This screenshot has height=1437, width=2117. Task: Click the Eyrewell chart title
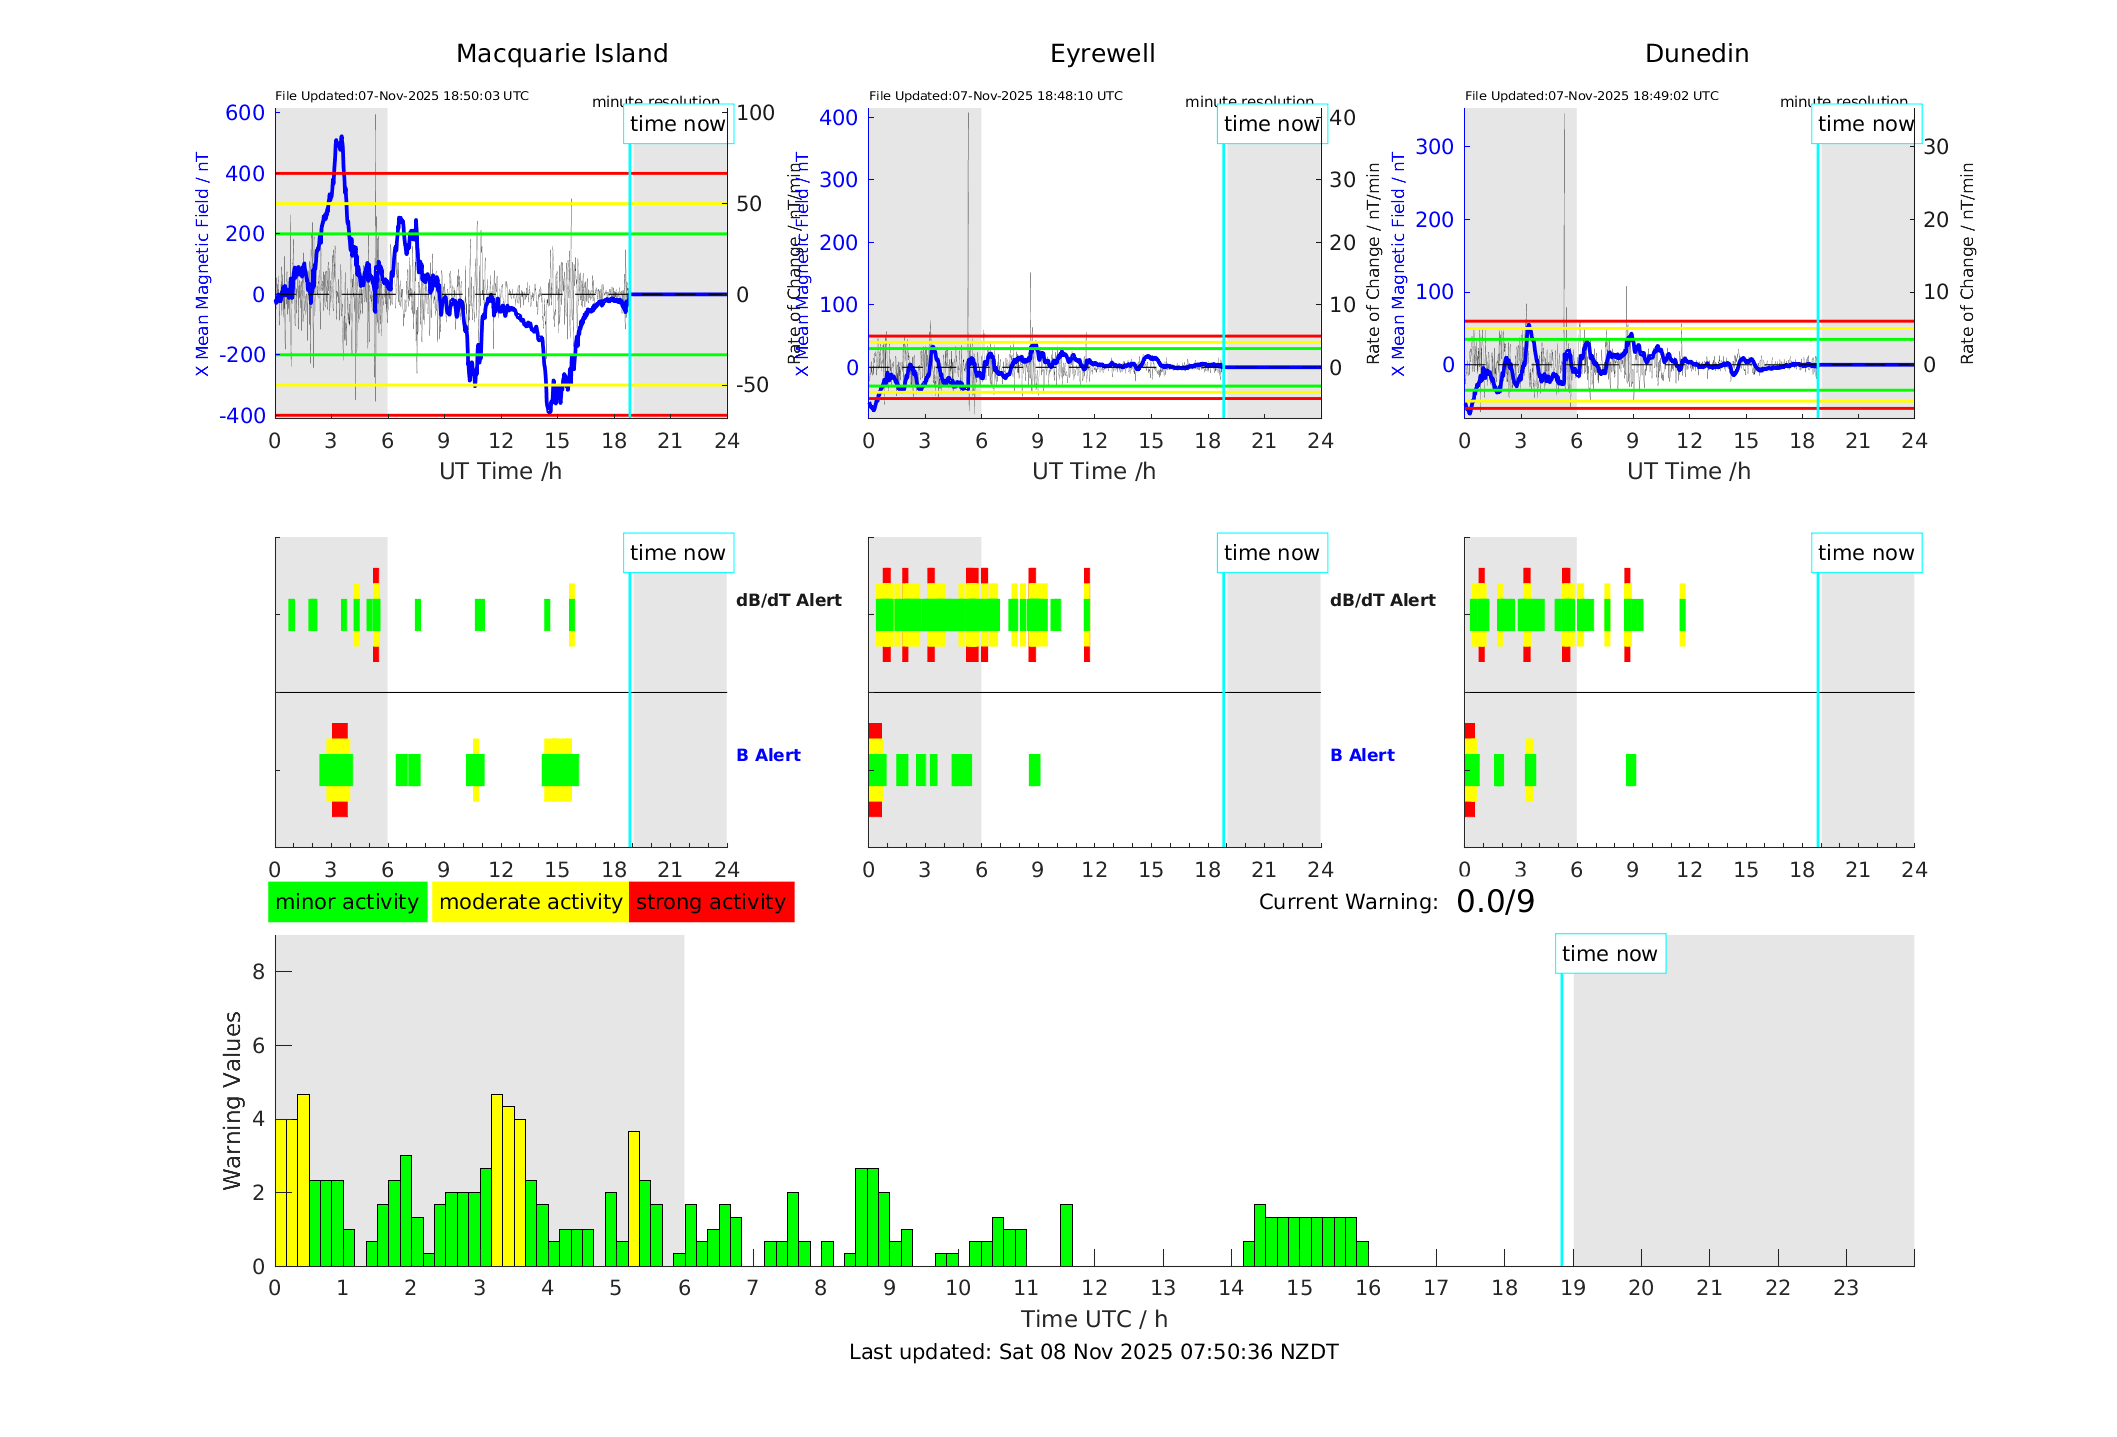point(1102,54)
